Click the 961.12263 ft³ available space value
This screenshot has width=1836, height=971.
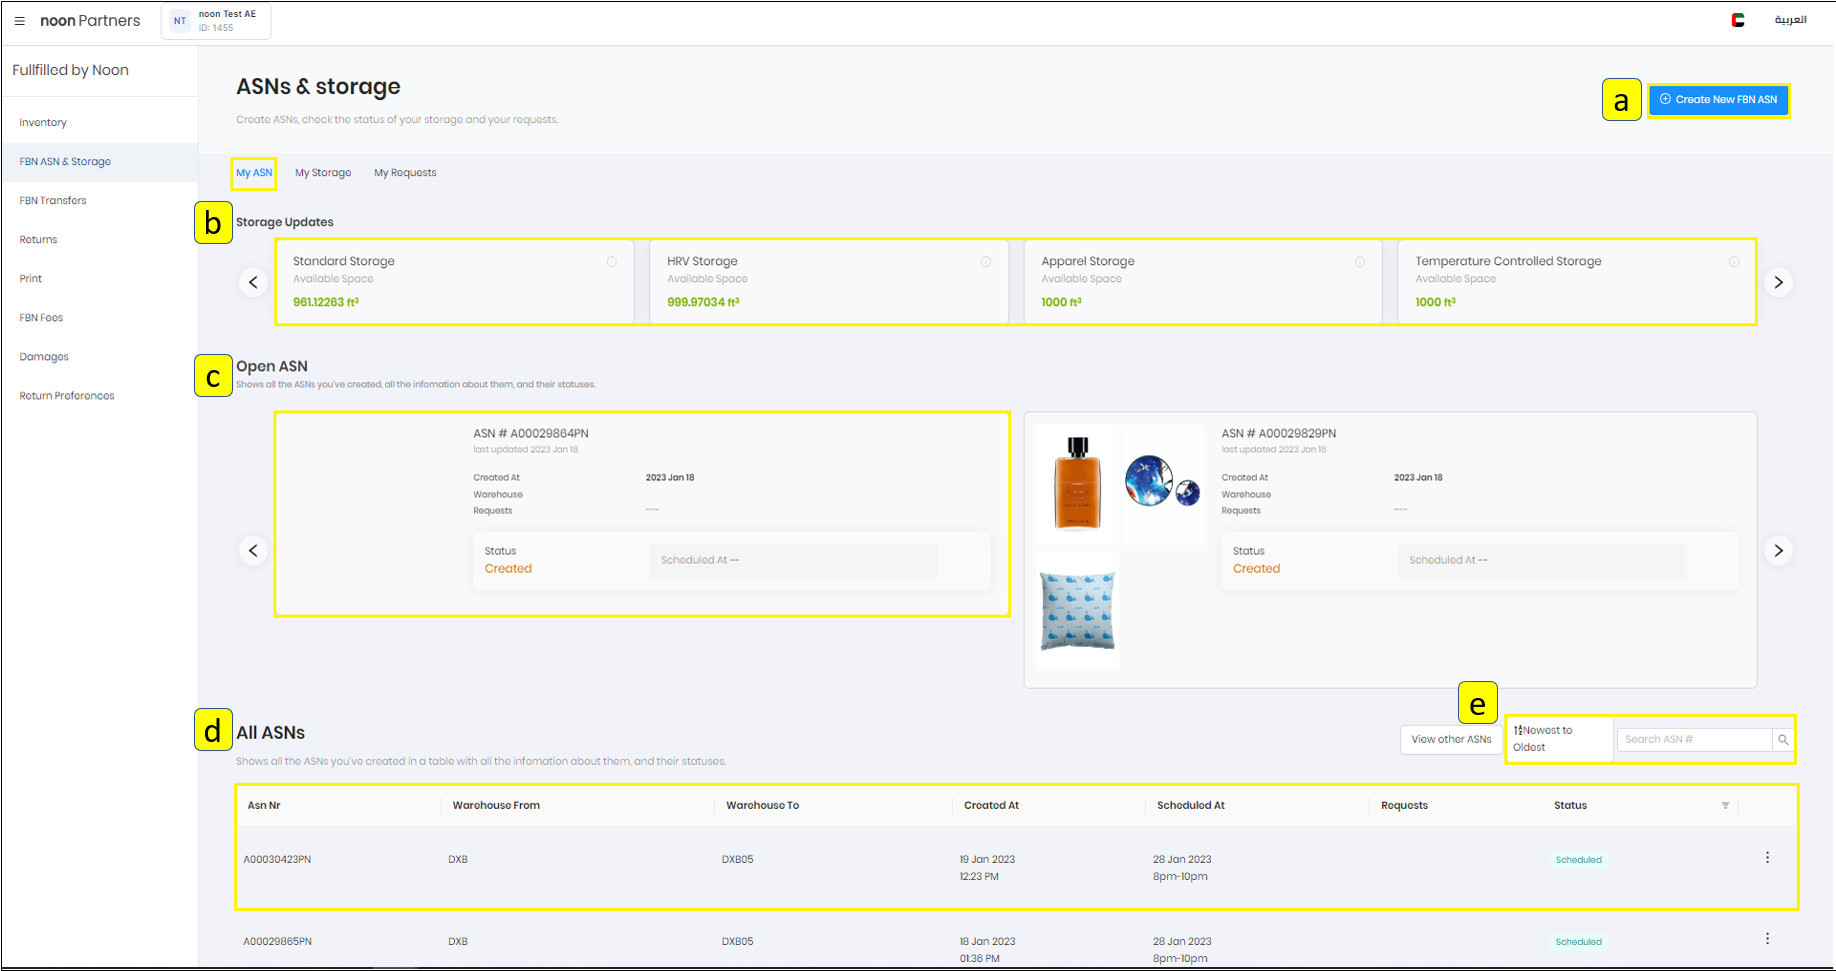click(x=326, y=302)
